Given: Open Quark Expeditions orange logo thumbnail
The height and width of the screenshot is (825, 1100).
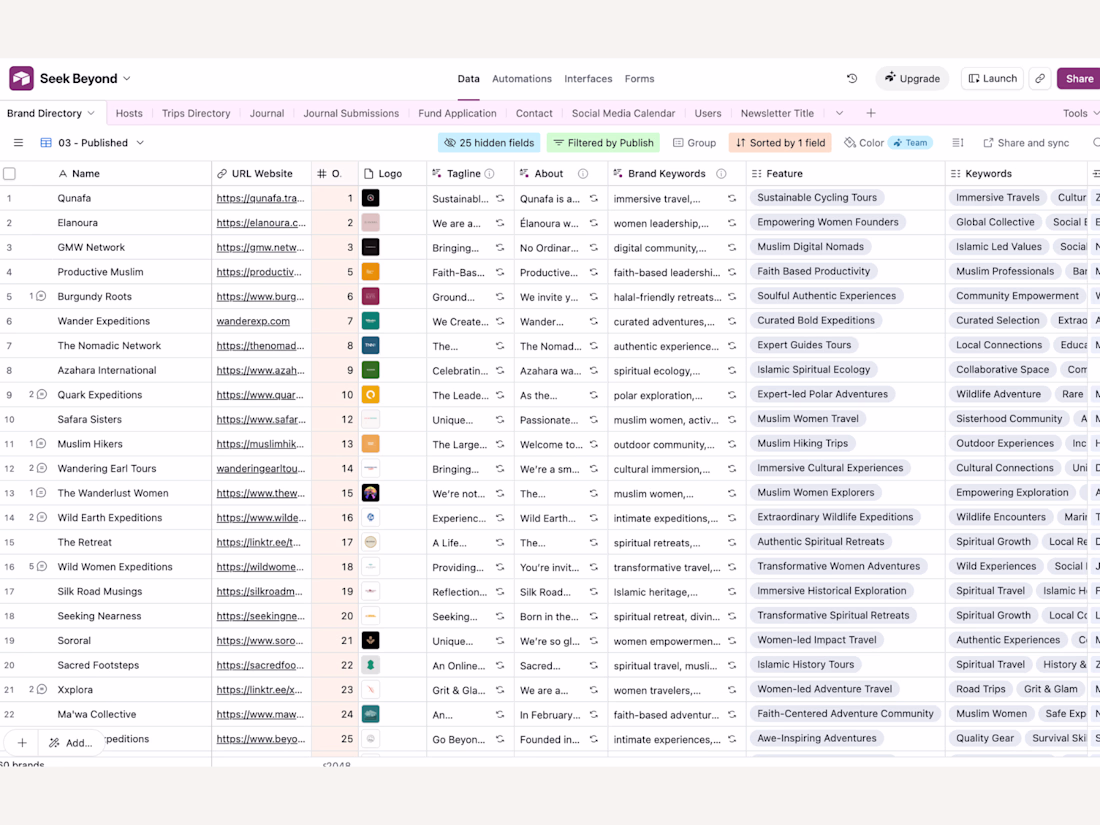Looking at the screenshot, I should coord(370,394).
